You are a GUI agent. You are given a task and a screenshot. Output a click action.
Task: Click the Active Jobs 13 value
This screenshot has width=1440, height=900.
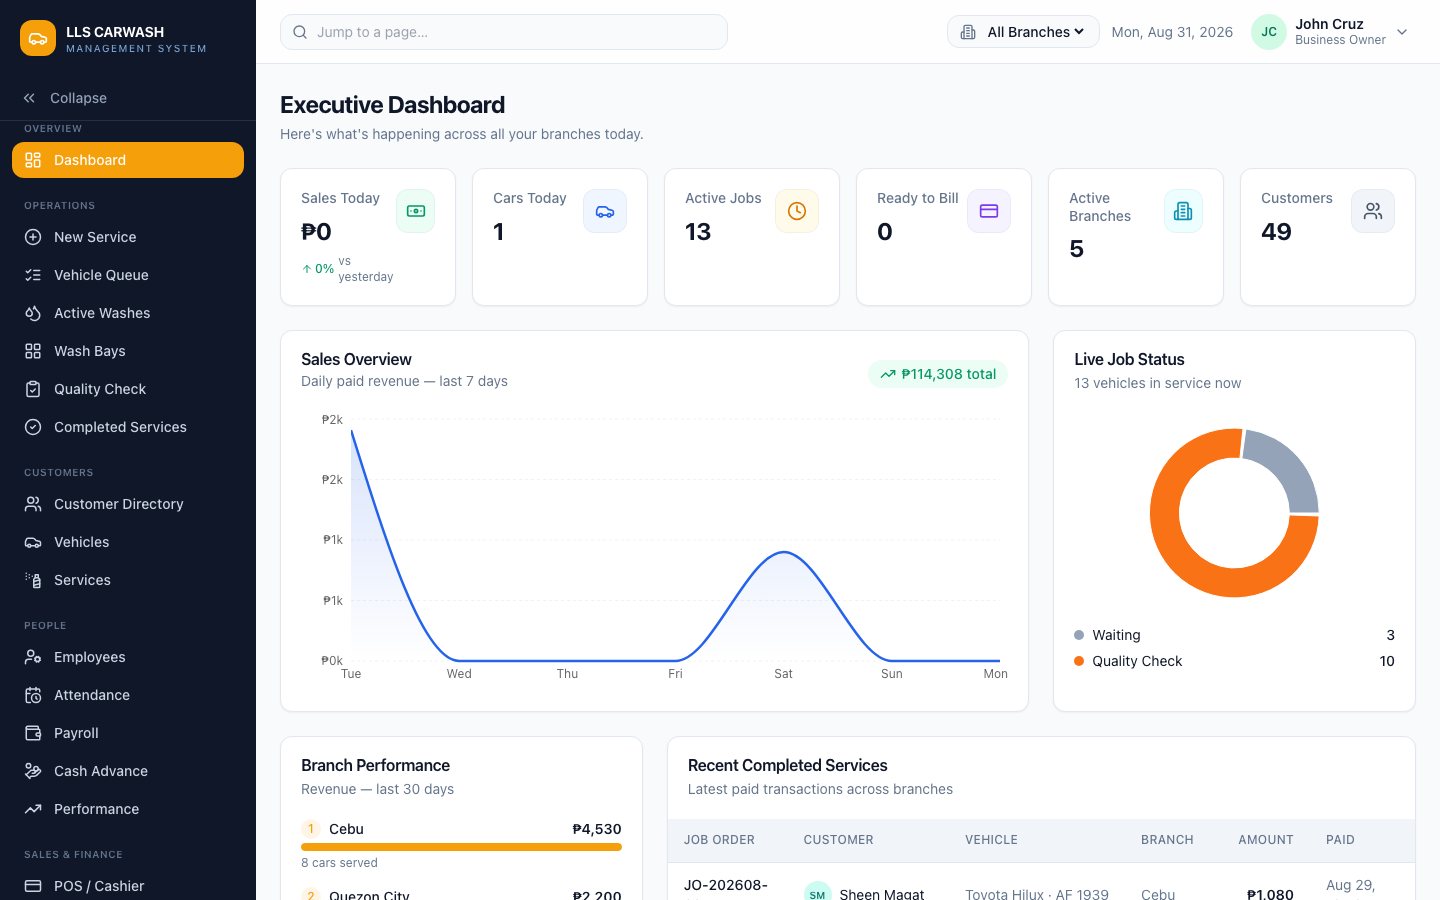(x=698, y=232)
